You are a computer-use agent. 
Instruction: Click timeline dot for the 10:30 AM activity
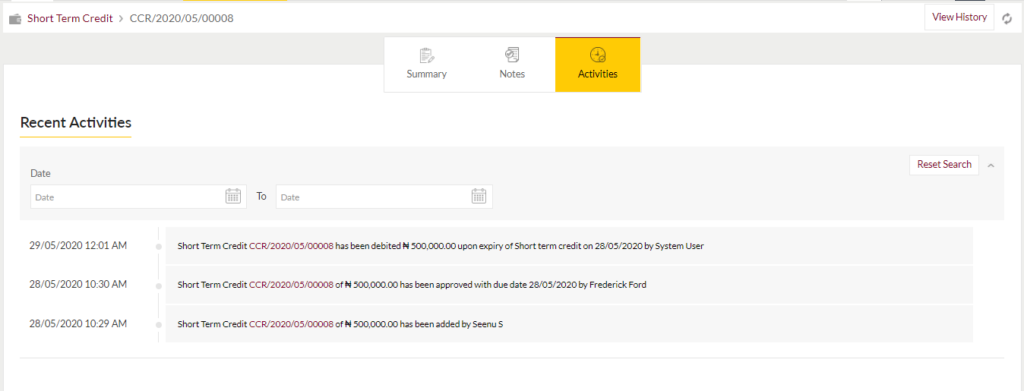point(158,286)
